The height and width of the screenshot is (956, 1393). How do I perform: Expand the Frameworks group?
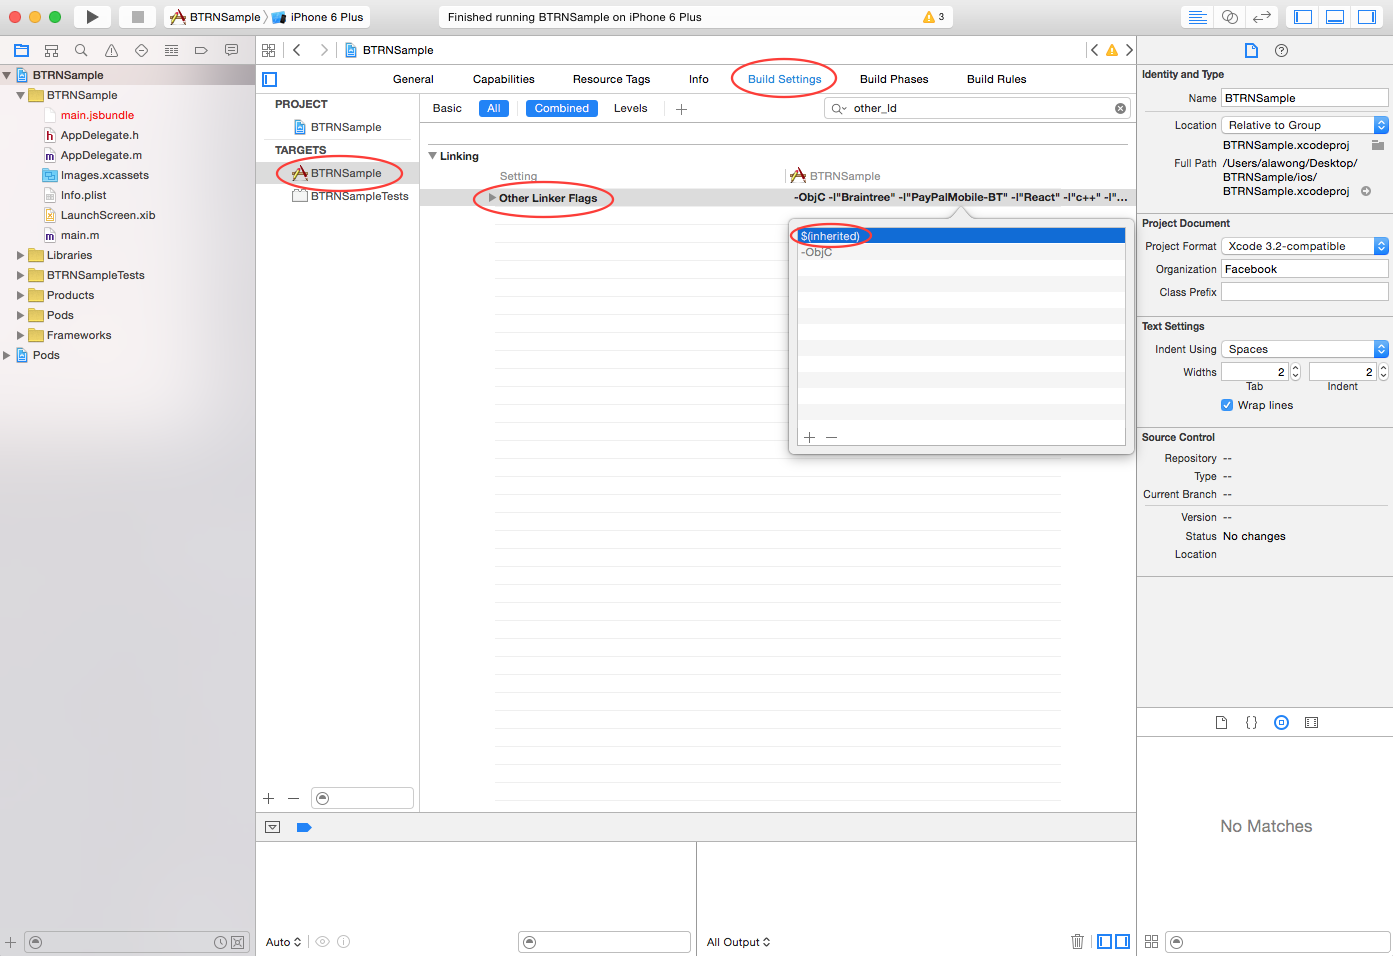[20, 335]
